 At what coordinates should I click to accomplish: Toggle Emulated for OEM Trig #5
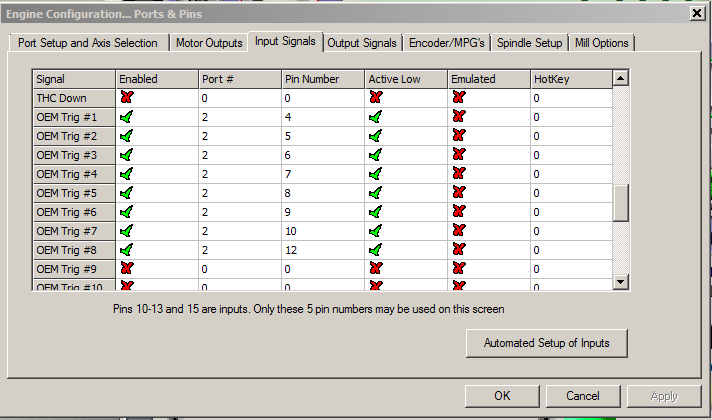click(459, 193)
